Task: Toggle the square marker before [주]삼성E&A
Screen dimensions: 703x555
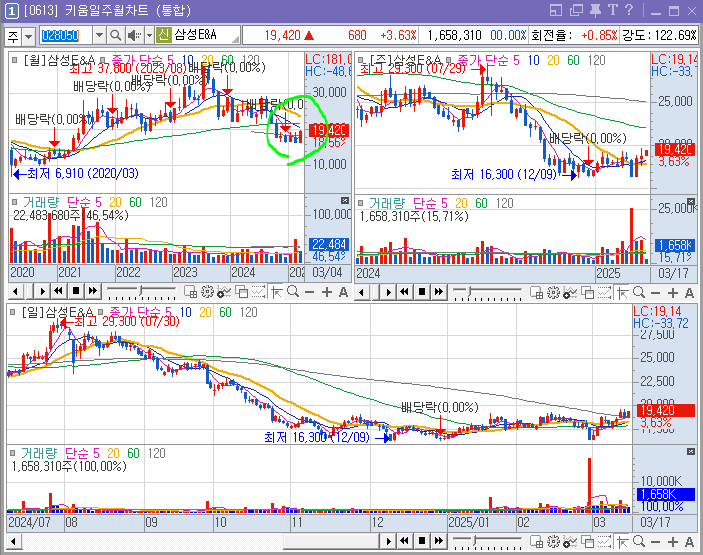Action: [360, 60]
